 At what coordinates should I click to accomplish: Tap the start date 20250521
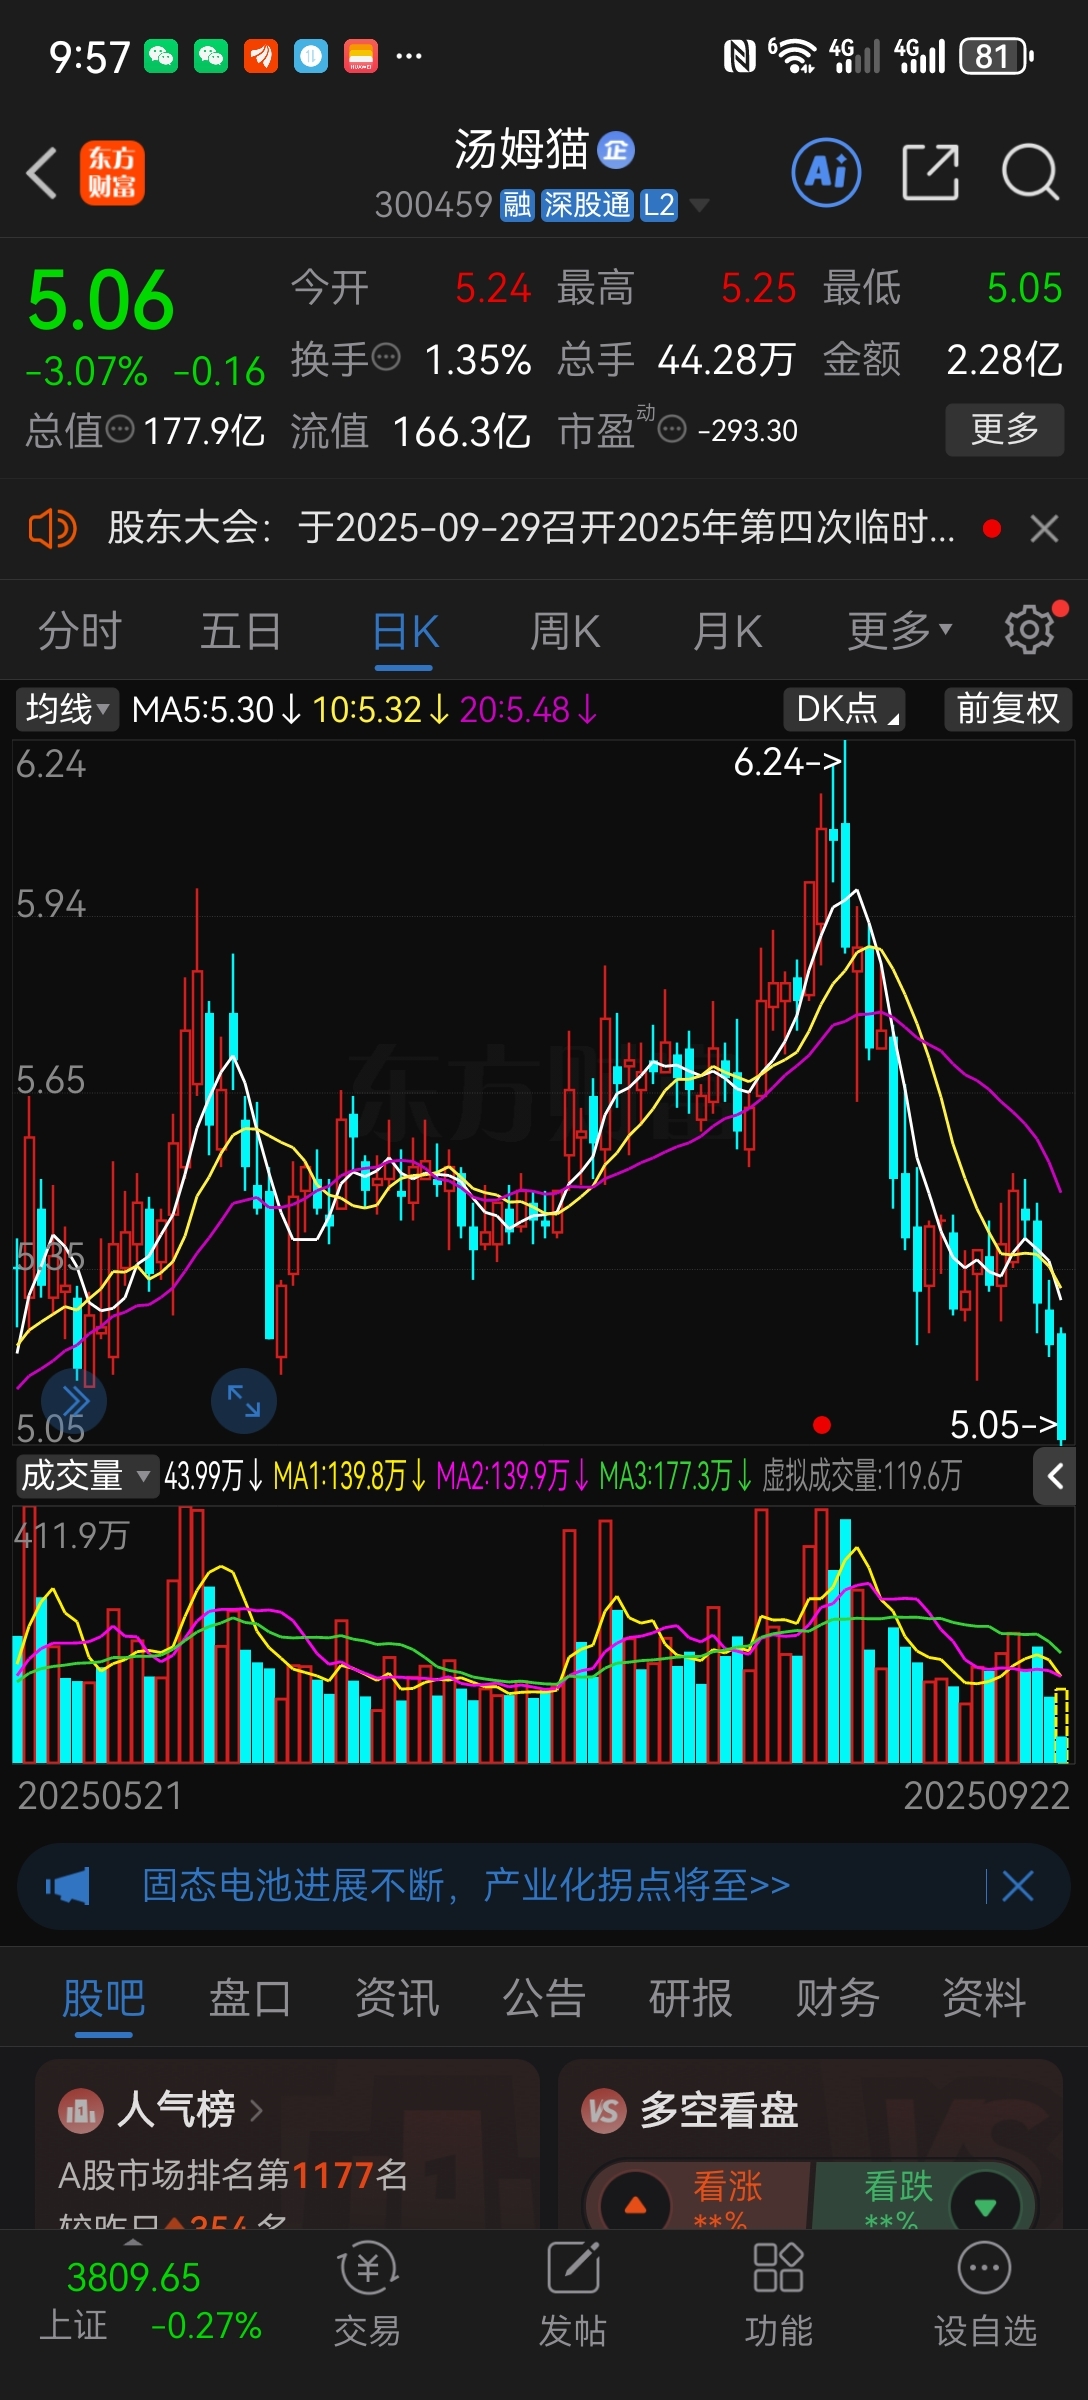pos(100,1796)
